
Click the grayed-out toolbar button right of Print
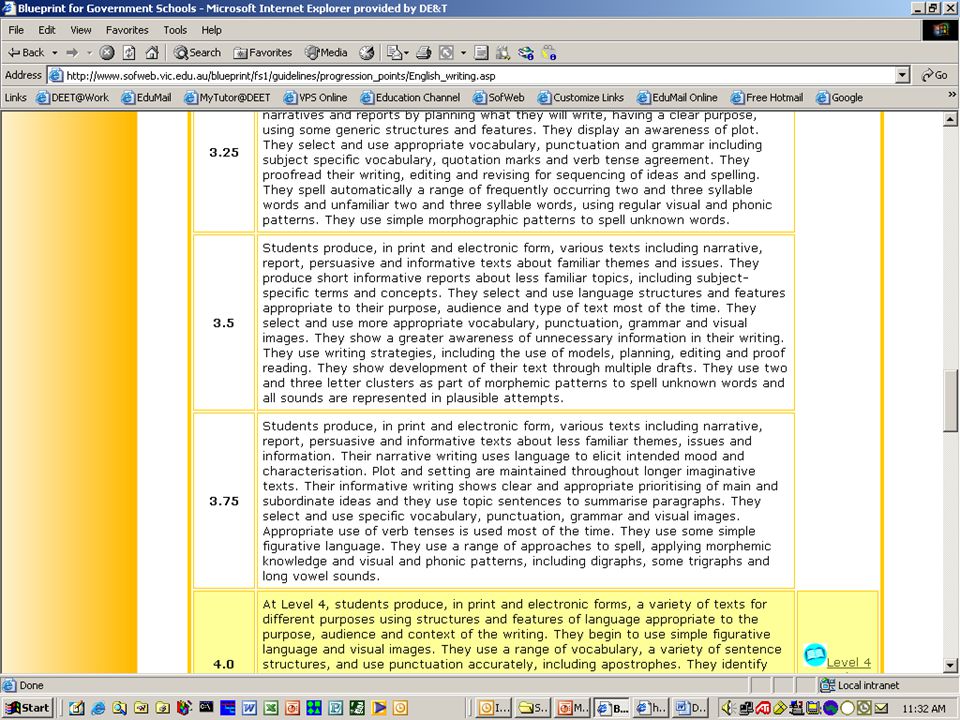pos(446,53)
